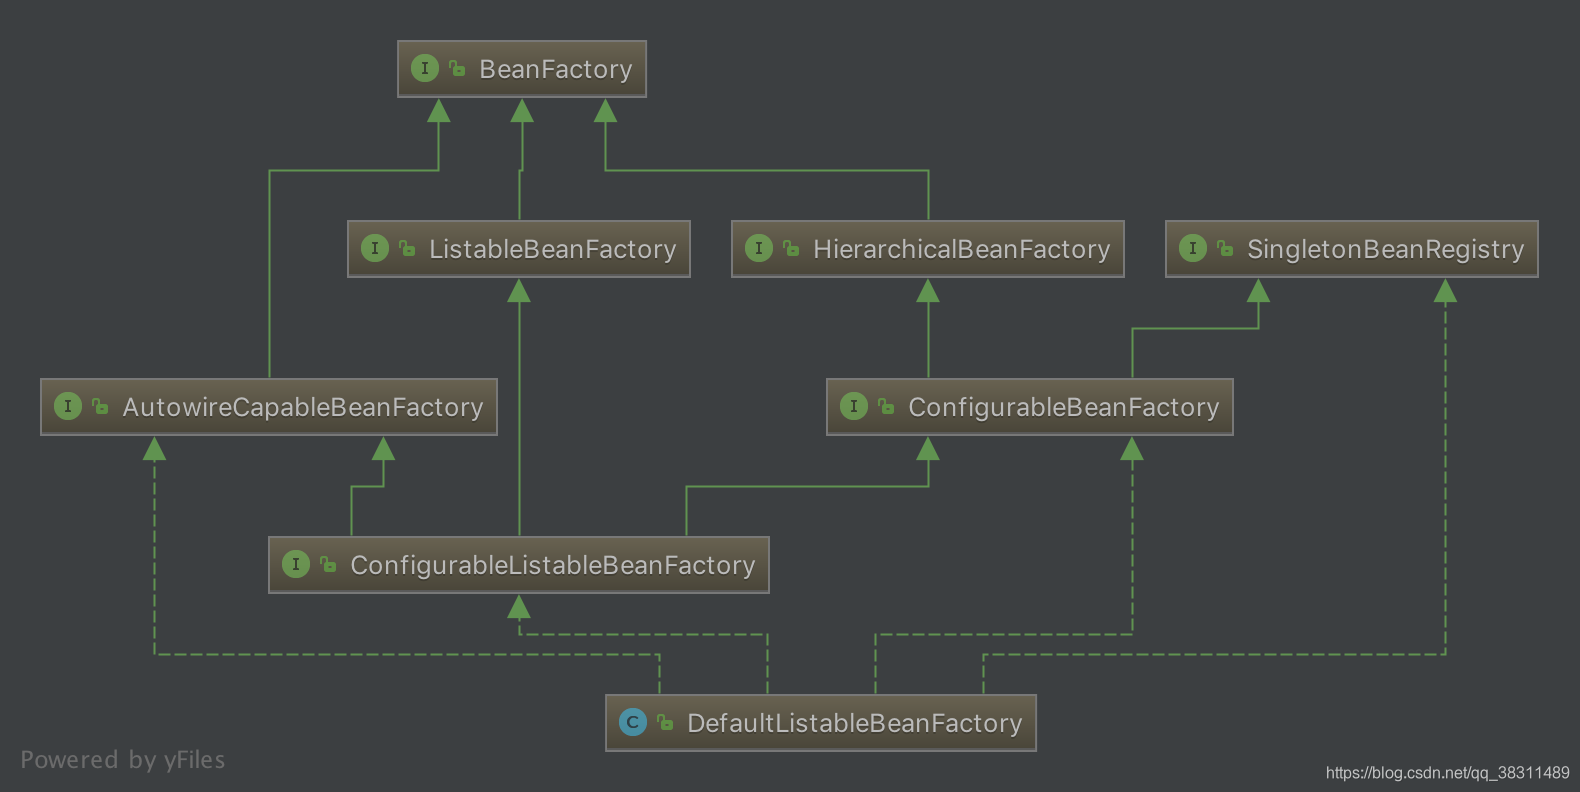The height and width of the screenshot is (792, 1580).
Task: Select the DefaultListableBeanFactory label
Action: point(855,723)
